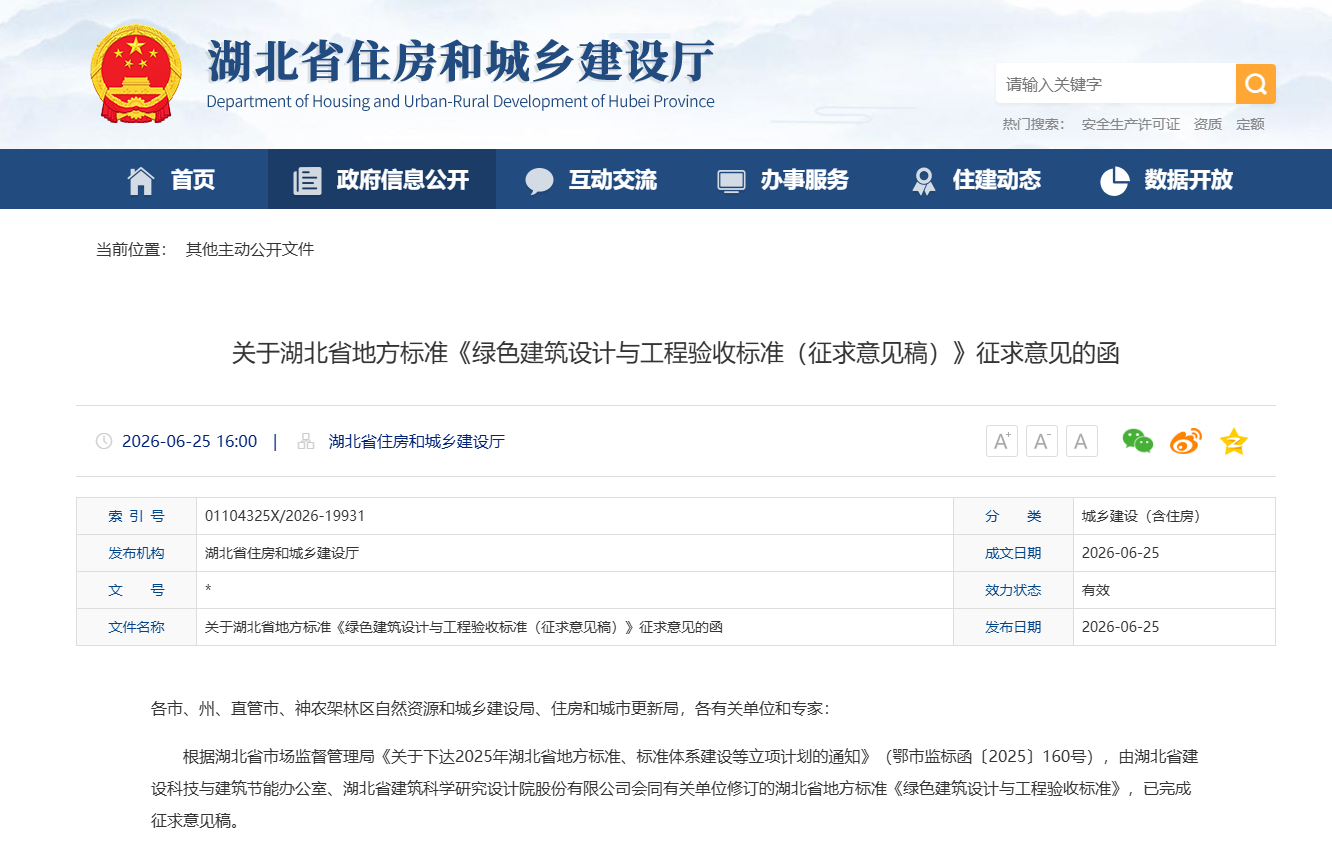Screen dimensions: 1332x854
Task: Click the 其他主动公开文件 breadcrumb link
Action: point(250,249)
